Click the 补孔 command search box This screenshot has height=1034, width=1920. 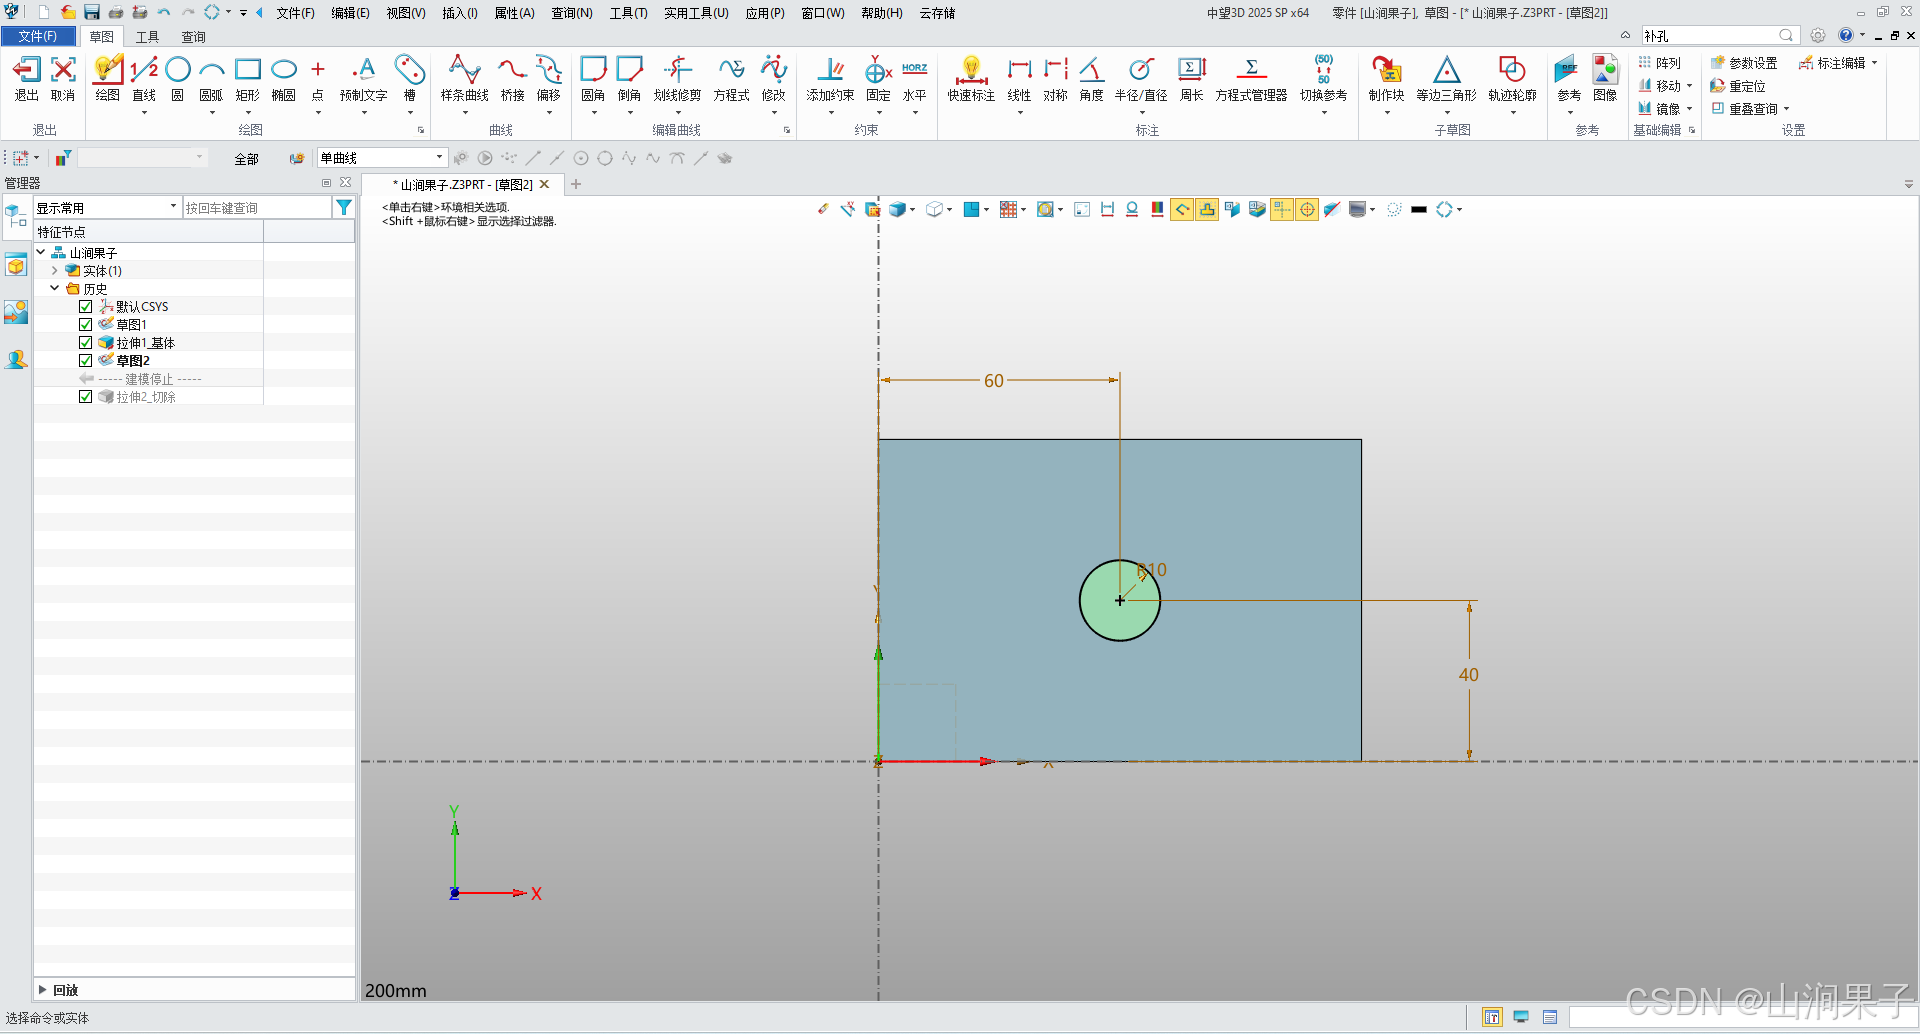coord(1719,36)
